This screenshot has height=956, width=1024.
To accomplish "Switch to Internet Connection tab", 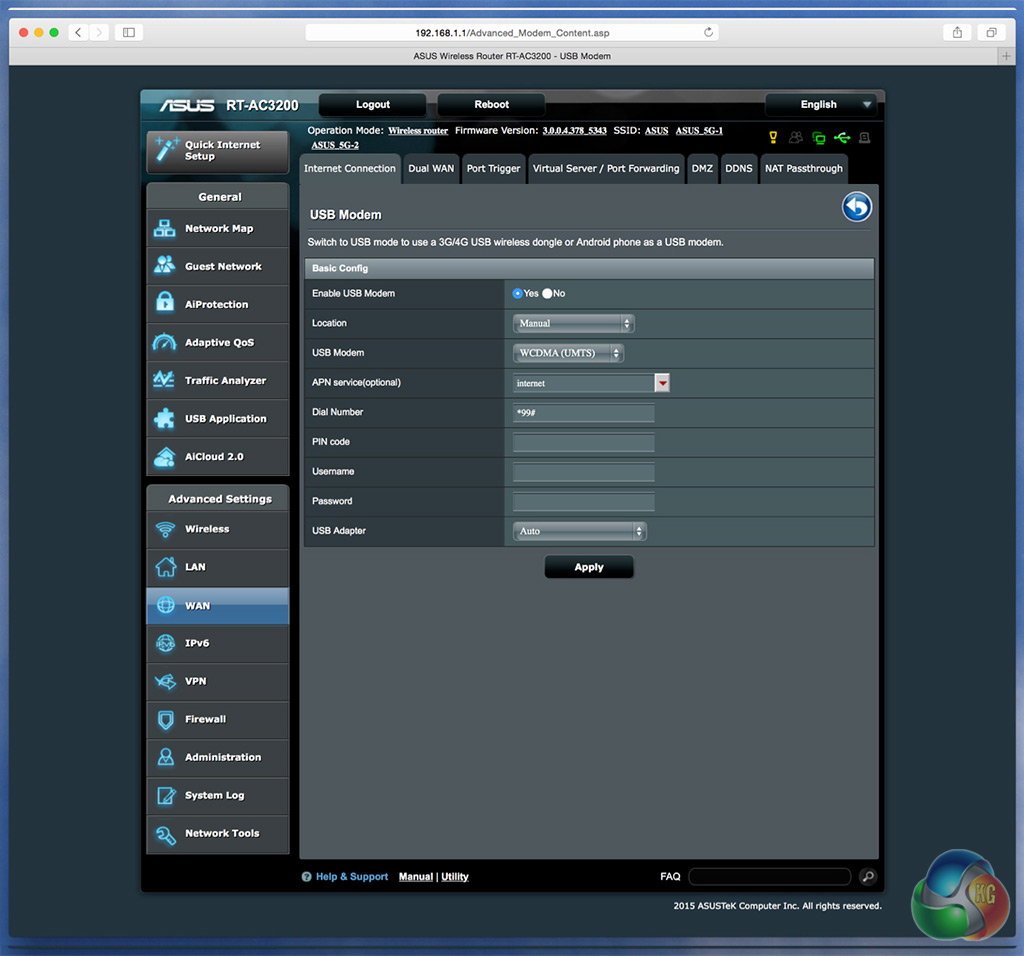I will pos(349,168).
